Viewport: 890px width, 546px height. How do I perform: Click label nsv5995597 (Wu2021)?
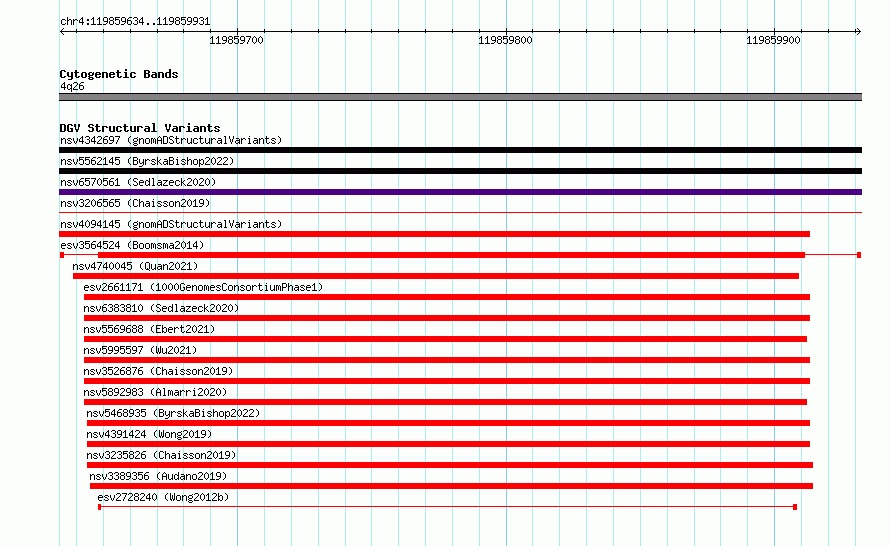(x=140, y=350)
